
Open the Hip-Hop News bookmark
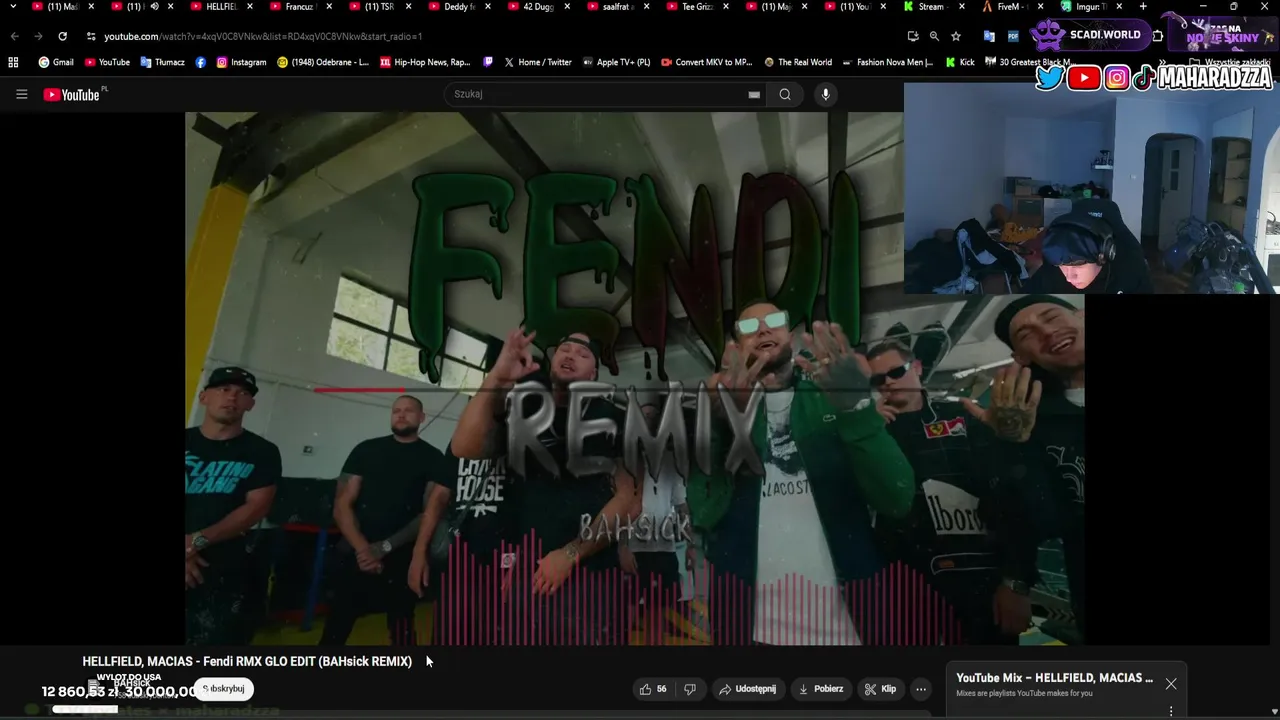(425, 62)
